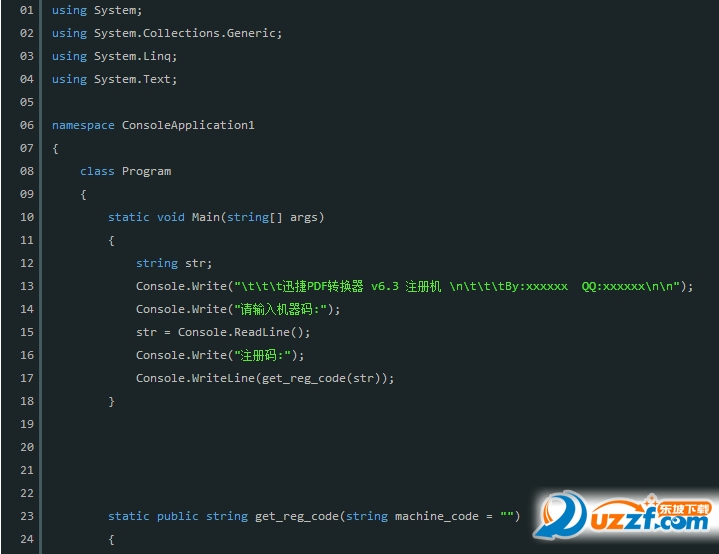Click the opening brace on line 11
719x554 pixels.
click(x=111, y=240)
